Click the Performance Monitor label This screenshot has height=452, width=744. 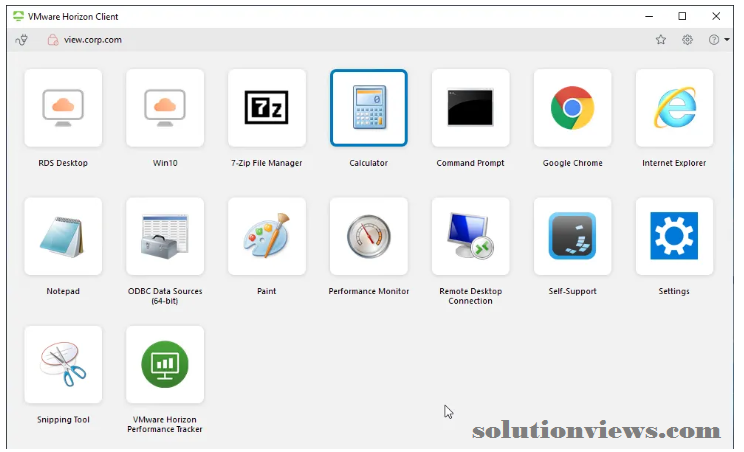pos(369,291)
